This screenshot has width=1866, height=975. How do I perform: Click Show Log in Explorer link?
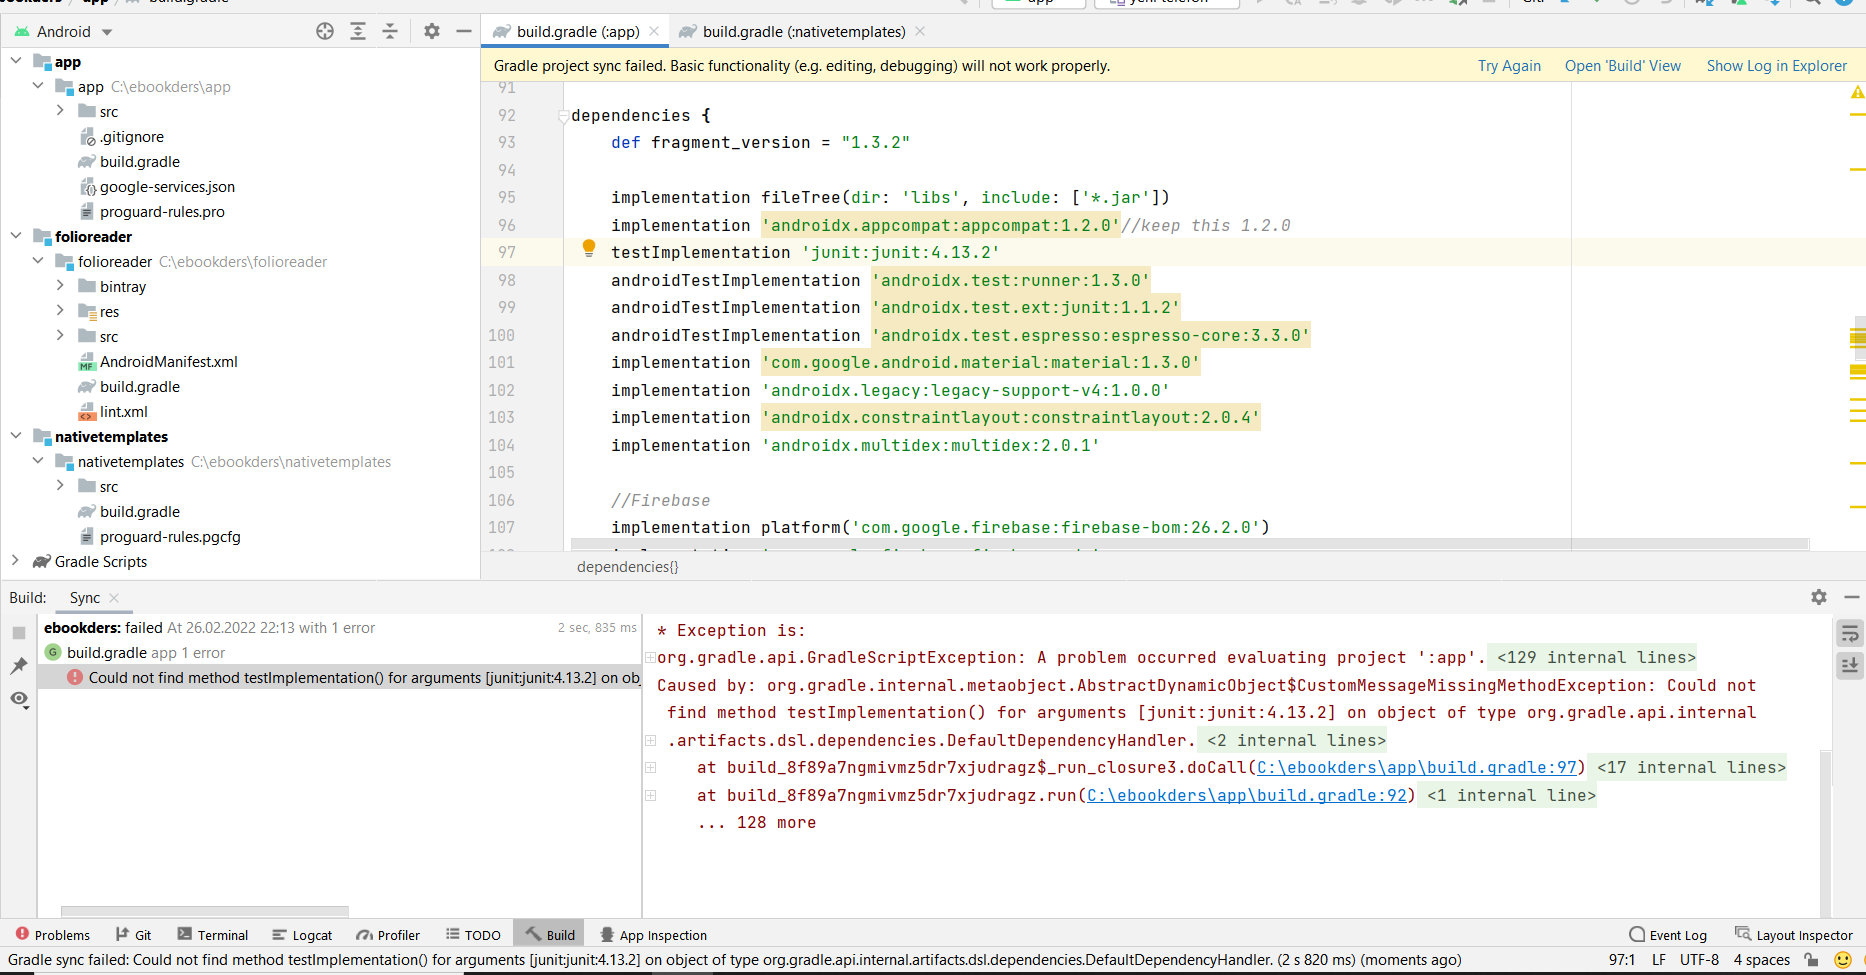(1776, 66)
